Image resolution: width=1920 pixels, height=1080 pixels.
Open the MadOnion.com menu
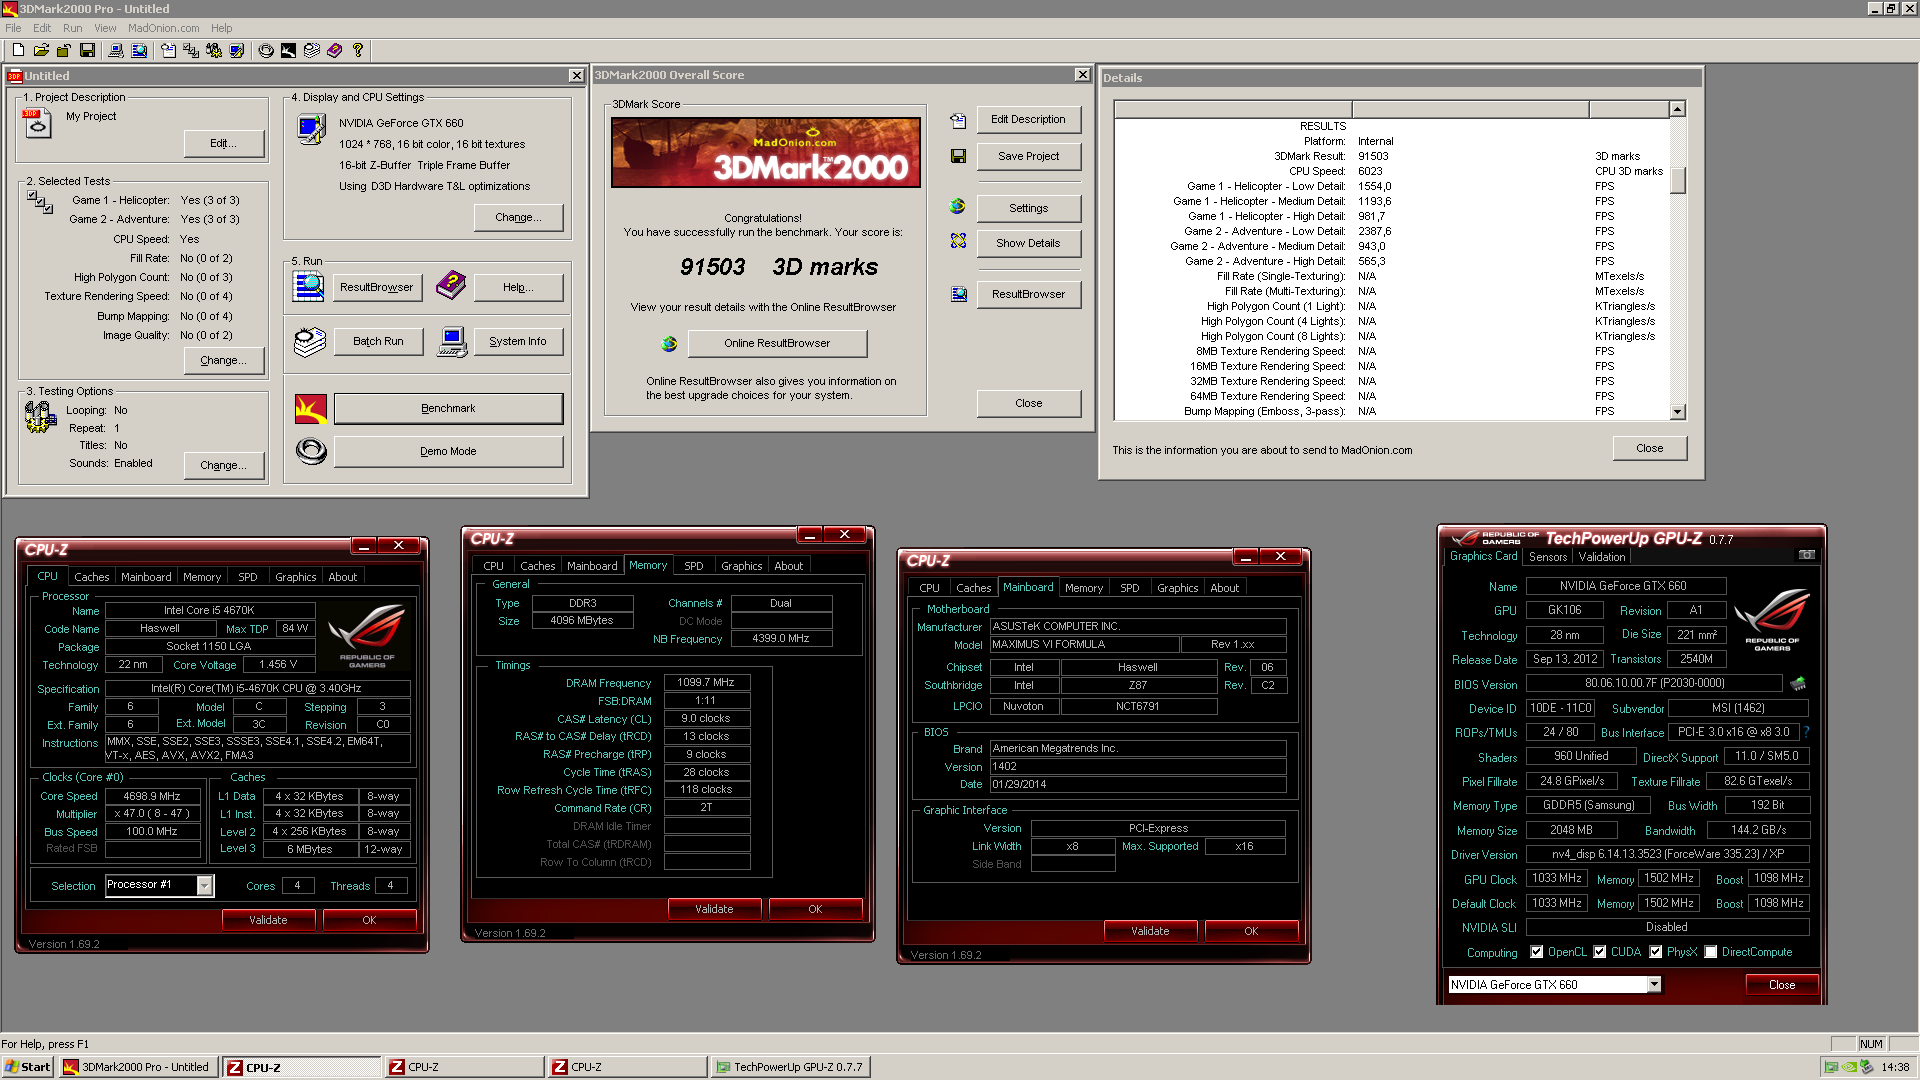pyautogui.click(x=163, y=28)
